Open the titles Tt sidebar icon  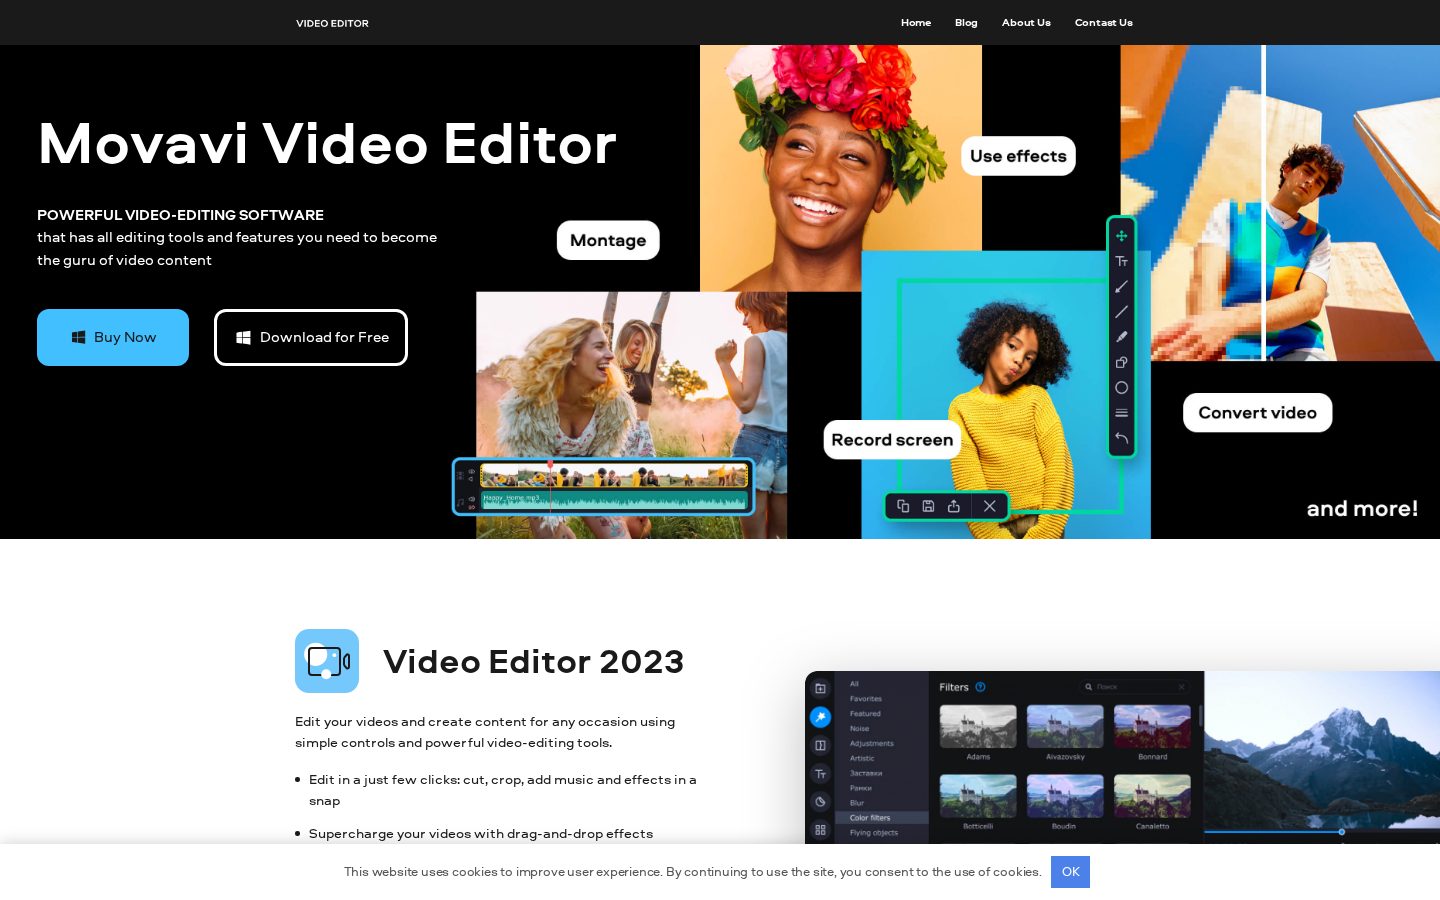point(820,773)
